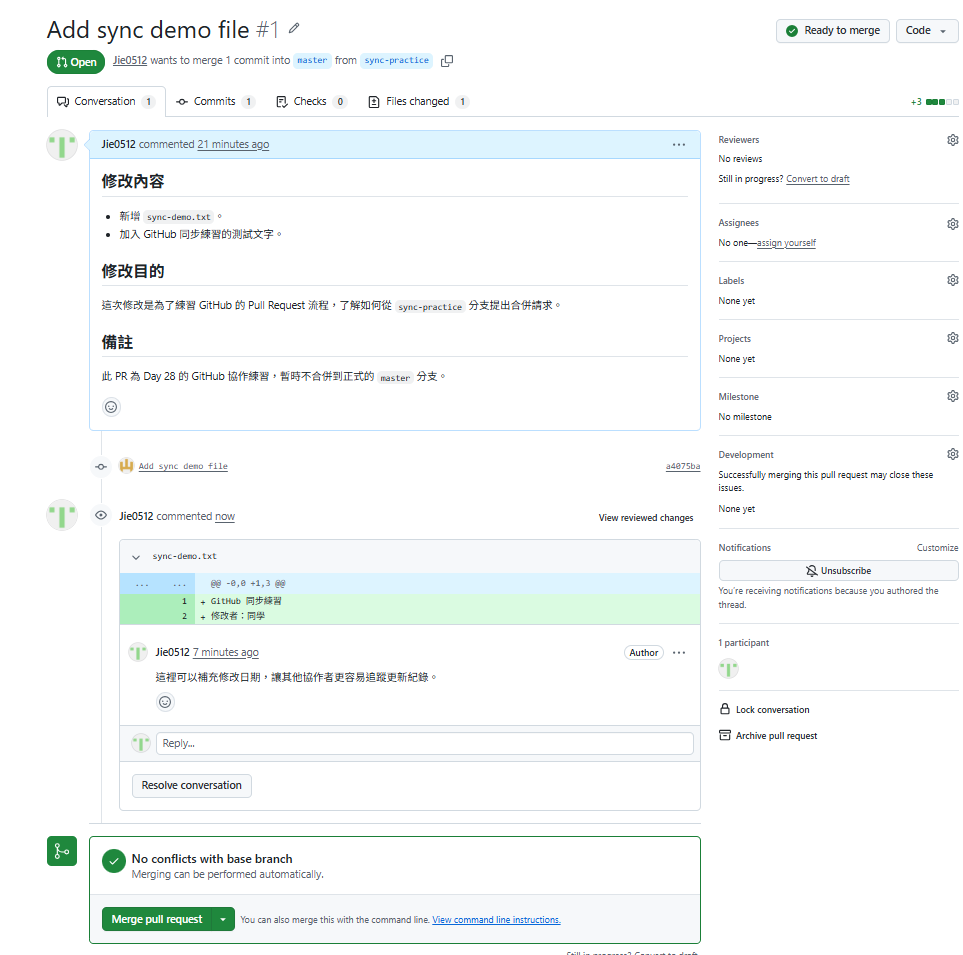Expand merge method dropdown arrow
Screen dimensions: 963x955
coord(223,919)
